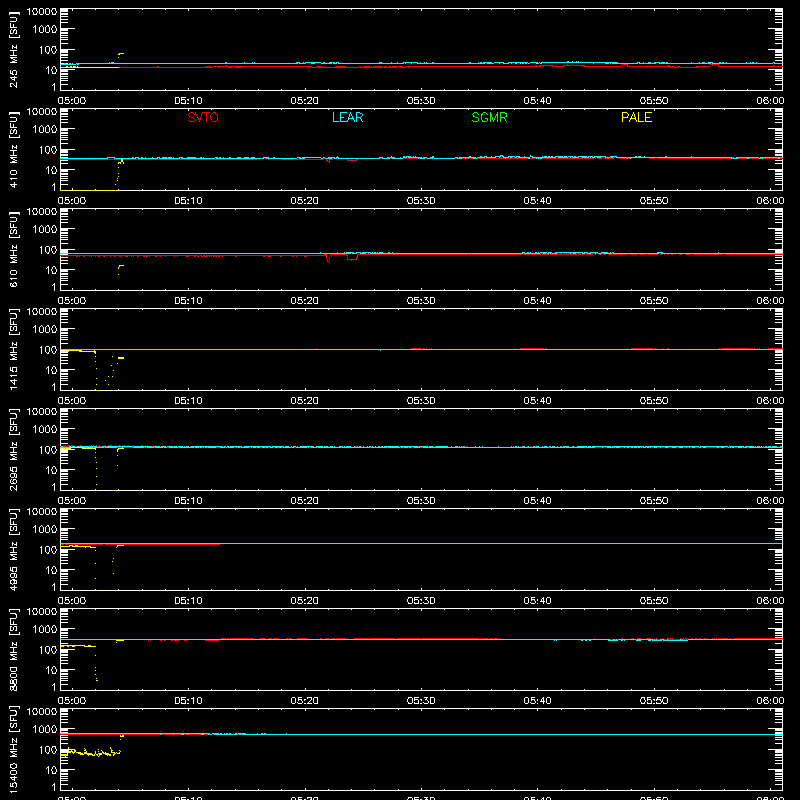The width and height of the screenshot is (800, 800).
Task: Click the 410 MHz [SFU] axis label
Action: tap(13, 149)
